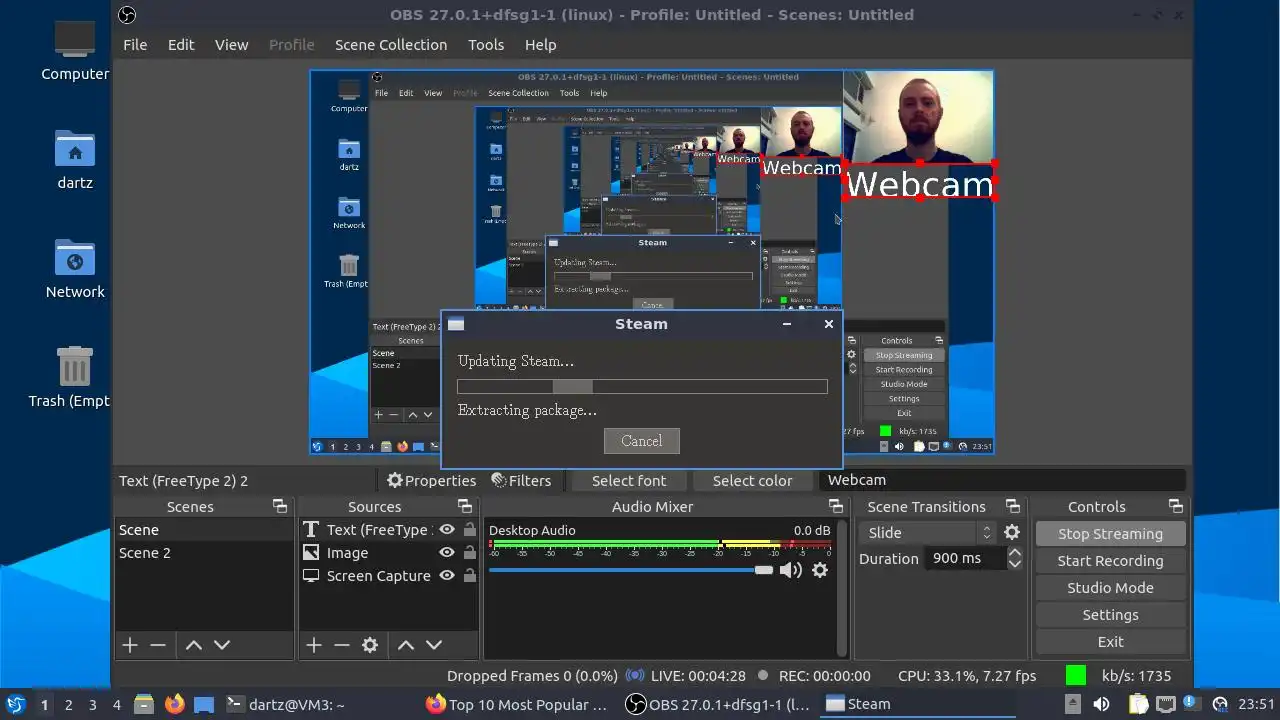This screenshot has width=1280, height=720.
Task: Move the selected source down in the Sources panel
Action: tap(434, 645)
